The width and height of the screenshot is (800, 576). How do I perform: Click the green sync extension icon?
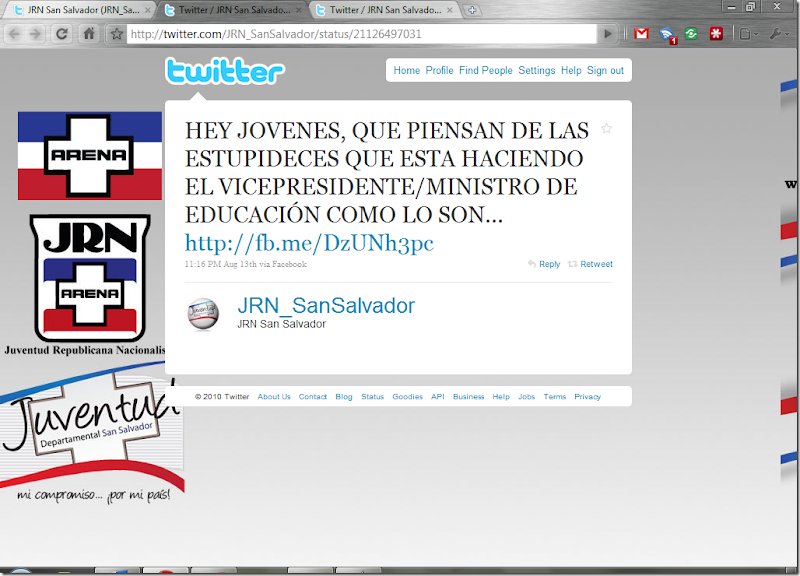(691, 34)
